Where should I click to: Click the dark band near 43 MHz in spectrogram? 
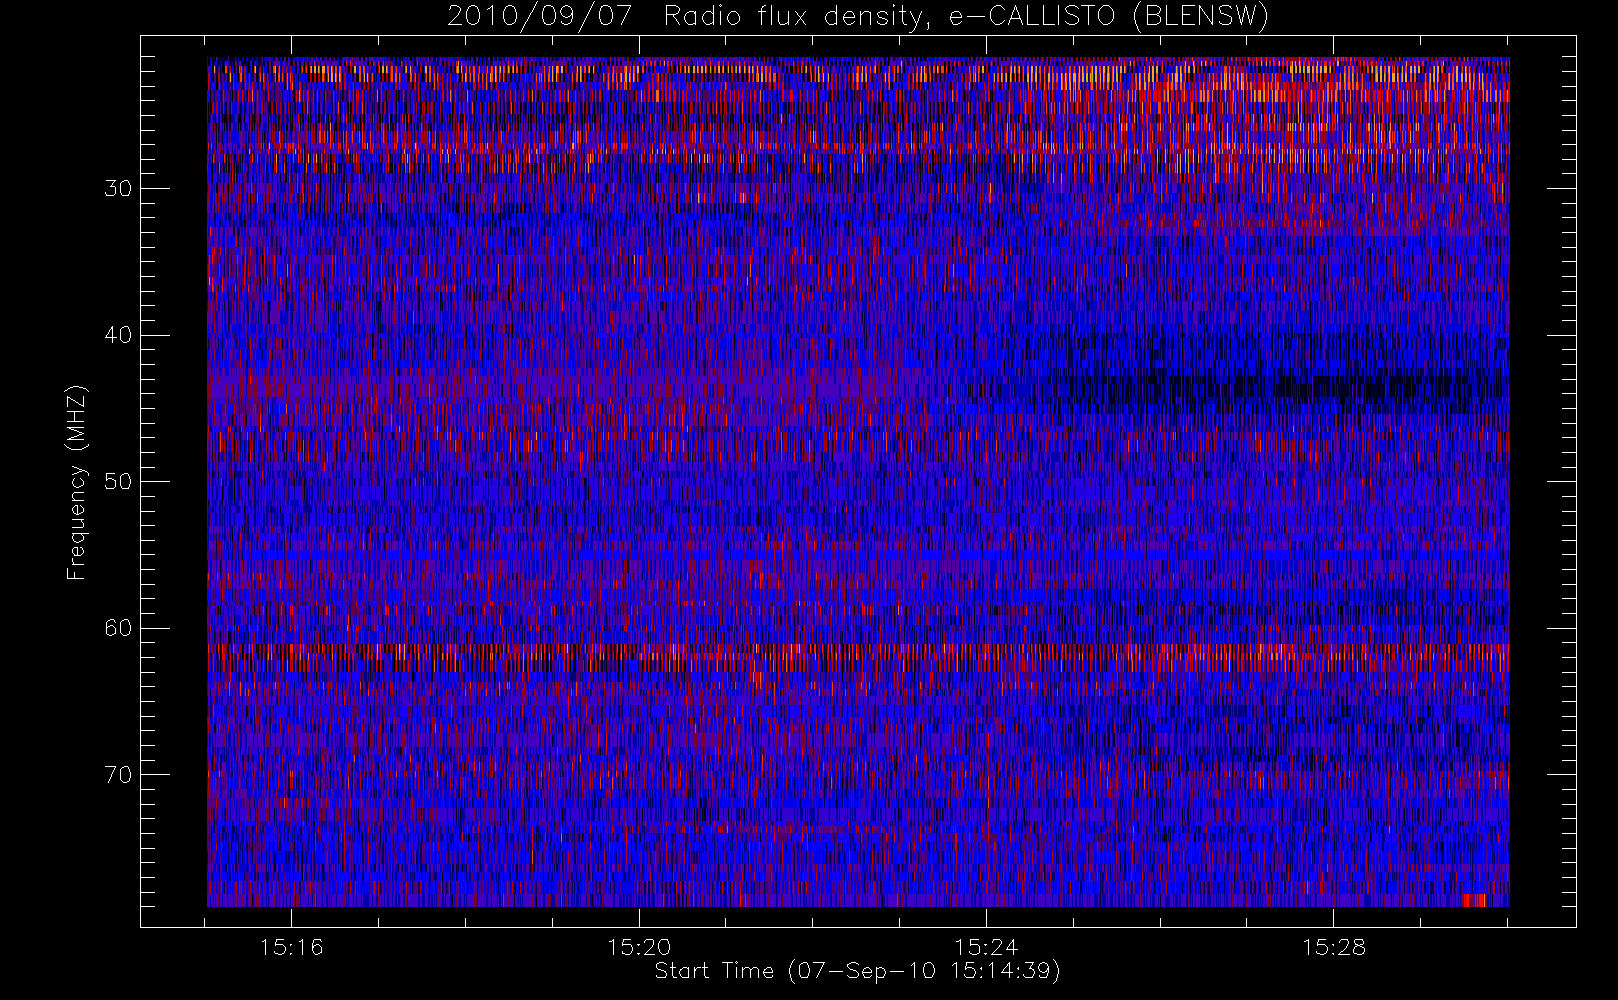coord(1275,388)
